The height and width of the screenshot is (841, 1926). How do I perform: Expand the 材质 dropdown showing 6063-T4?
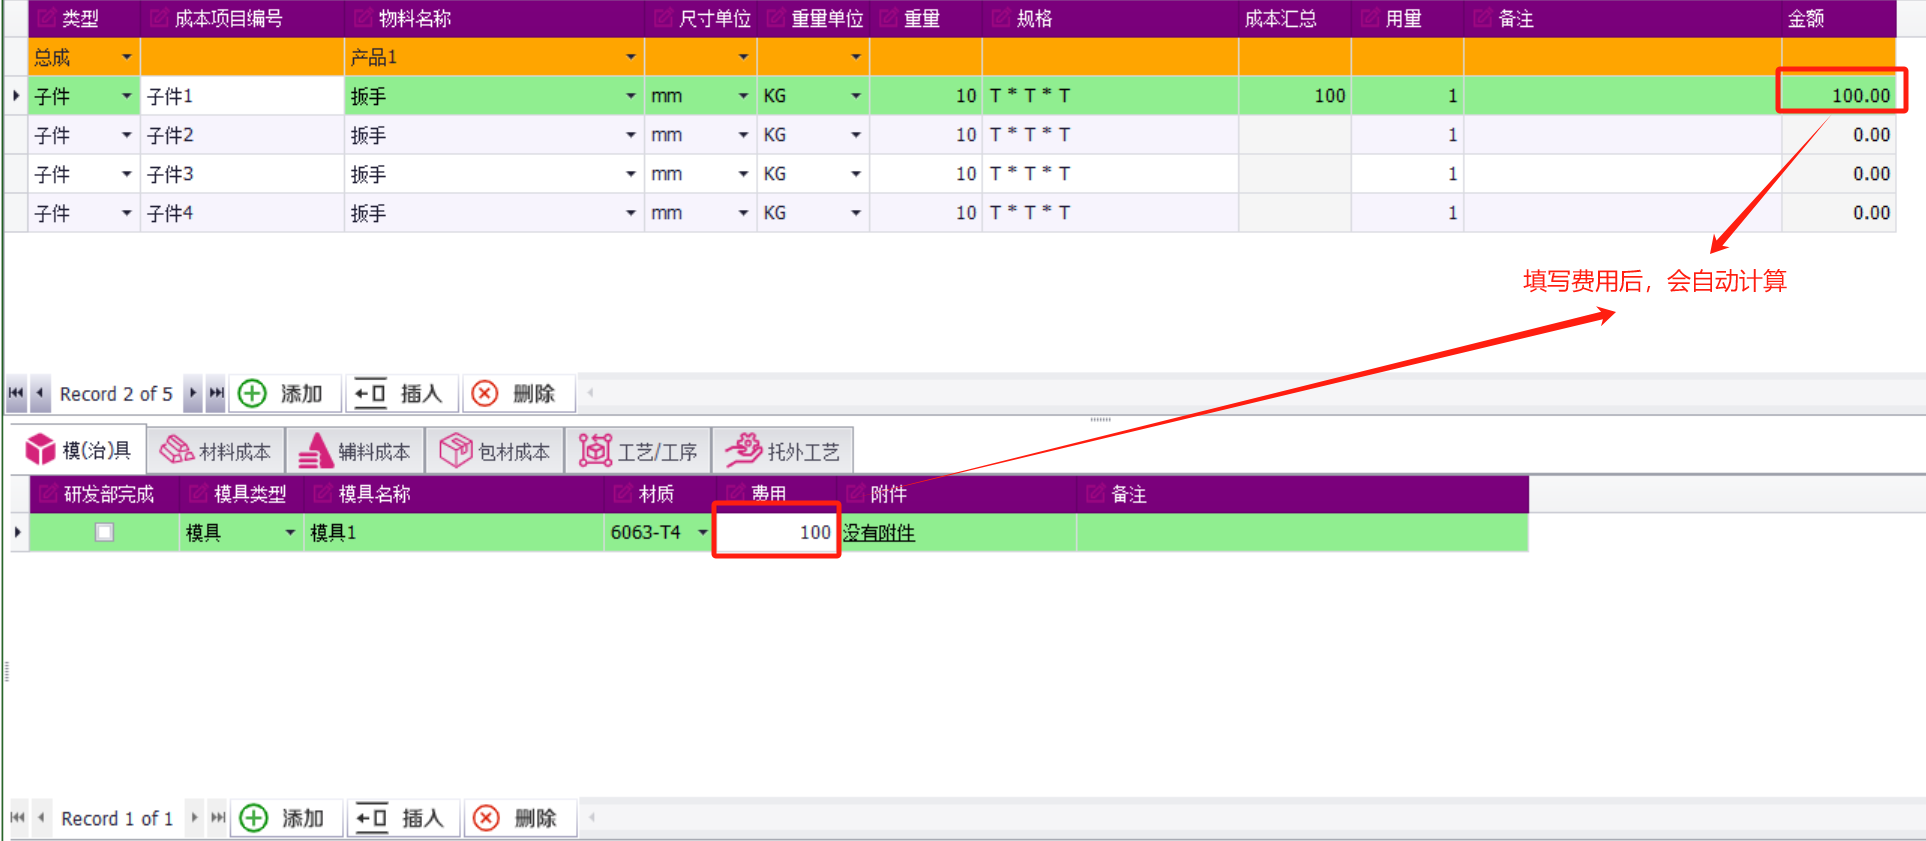pos(702,533)
